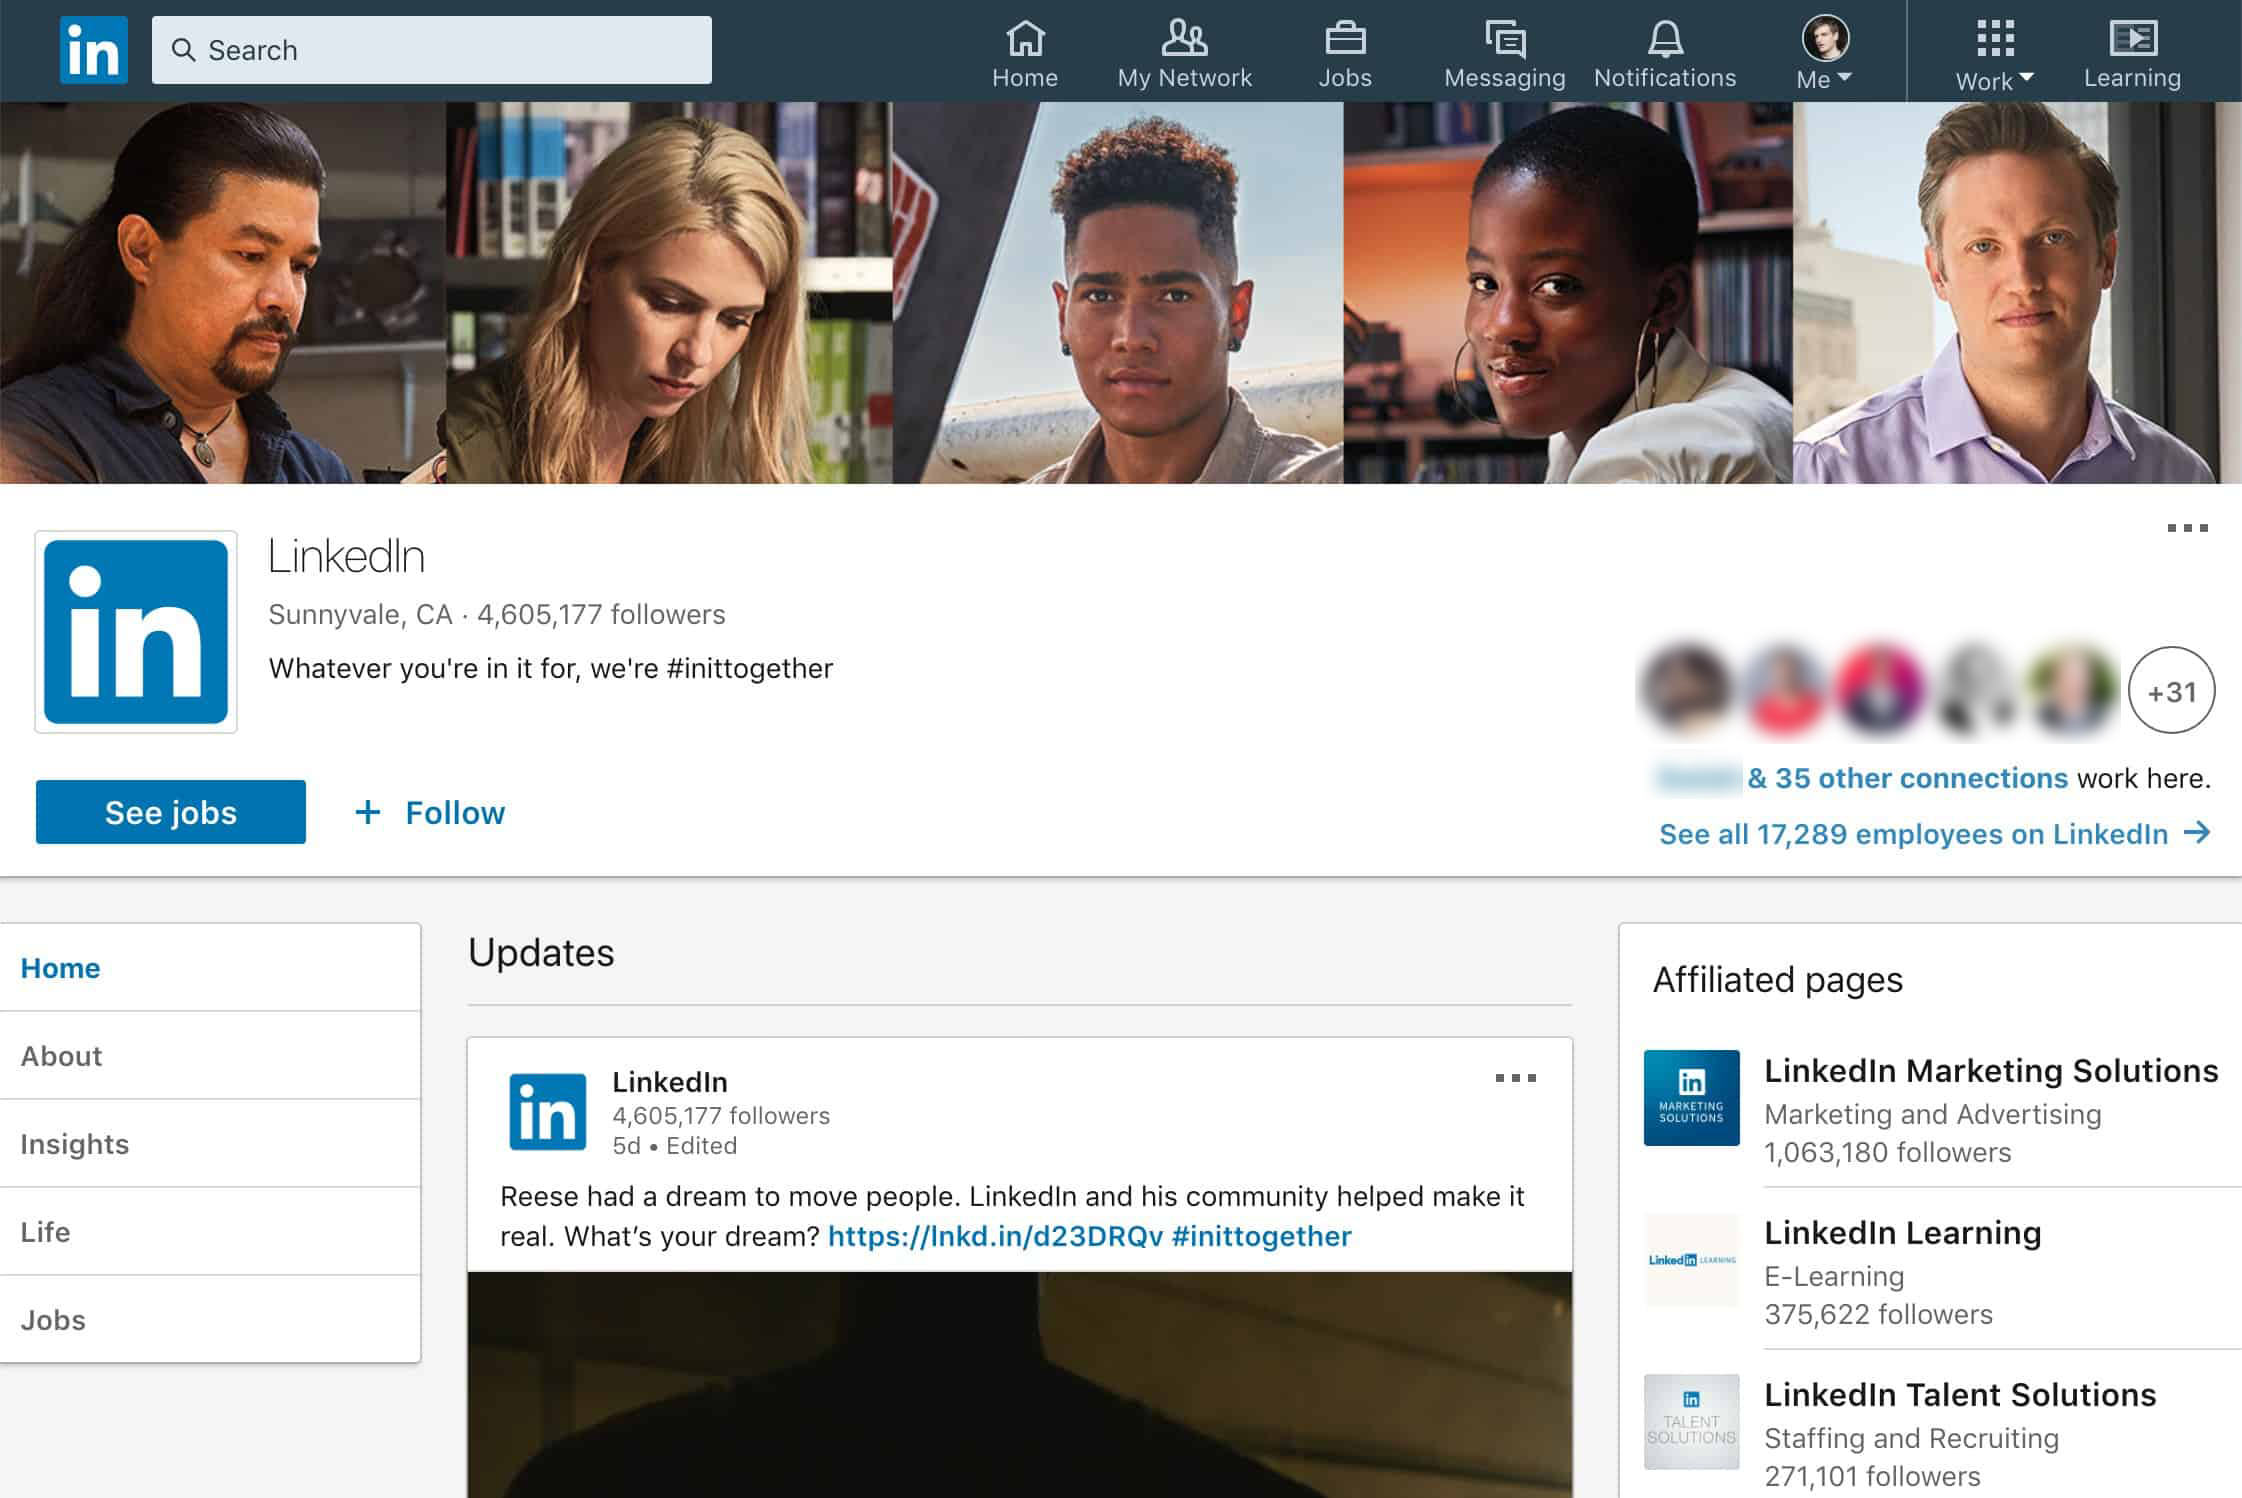Open company page three-dot overflow menu
The width and height of the screenshot is (2242, 1498).
coord(2187,528)
